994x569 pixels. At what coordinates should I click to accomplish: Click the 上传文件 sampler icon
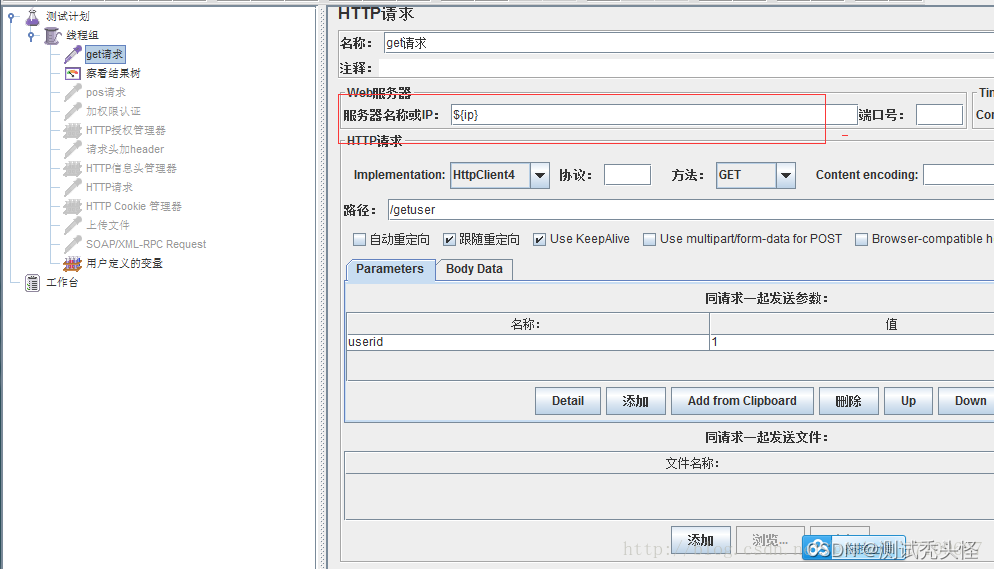(73, 226)
